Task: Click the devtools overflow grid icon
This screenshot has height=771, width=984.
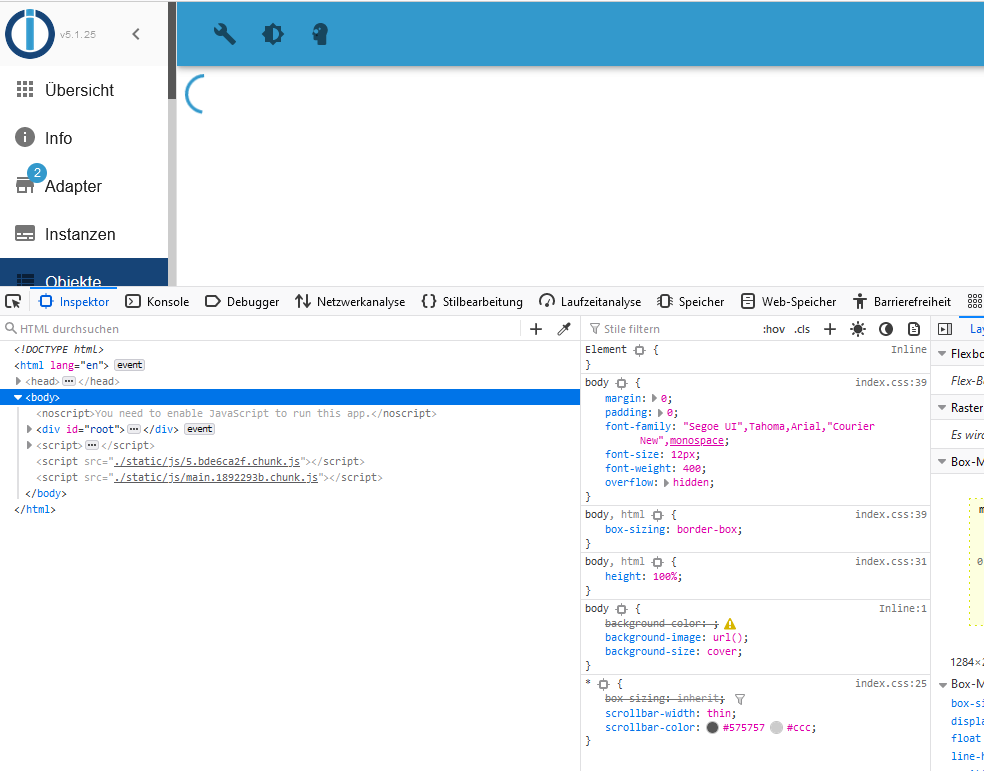Action: pyautogui.click(x=975, y=302)
